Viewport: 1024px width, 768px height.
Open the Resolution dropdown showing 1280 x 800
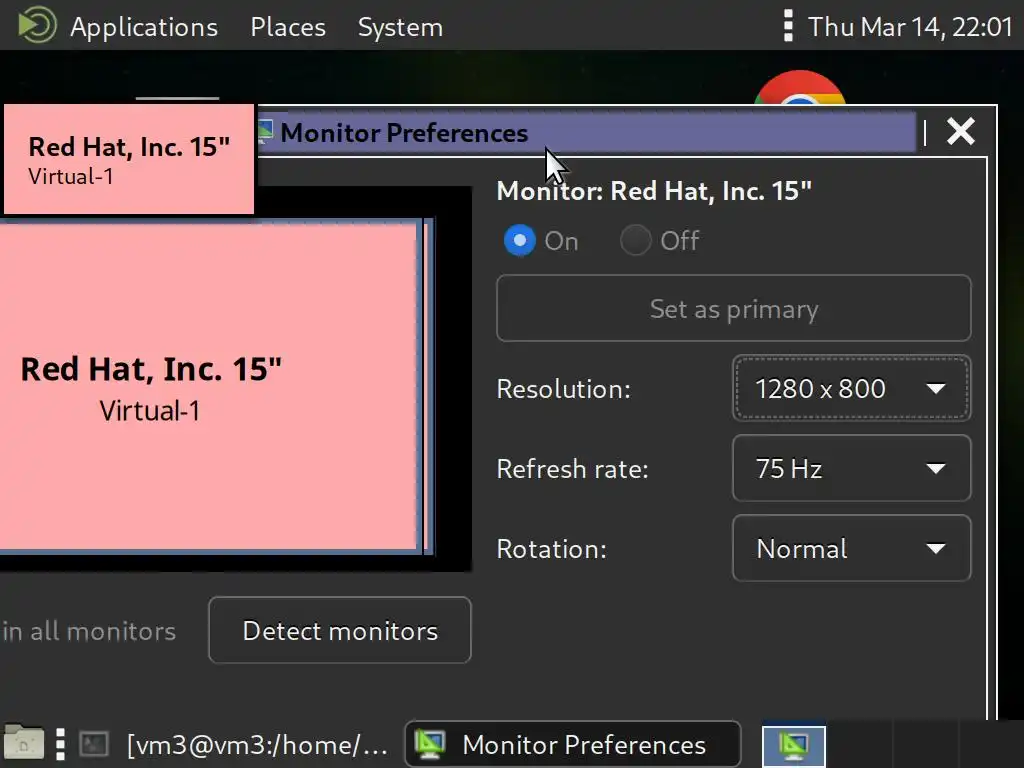click(852, 389)
